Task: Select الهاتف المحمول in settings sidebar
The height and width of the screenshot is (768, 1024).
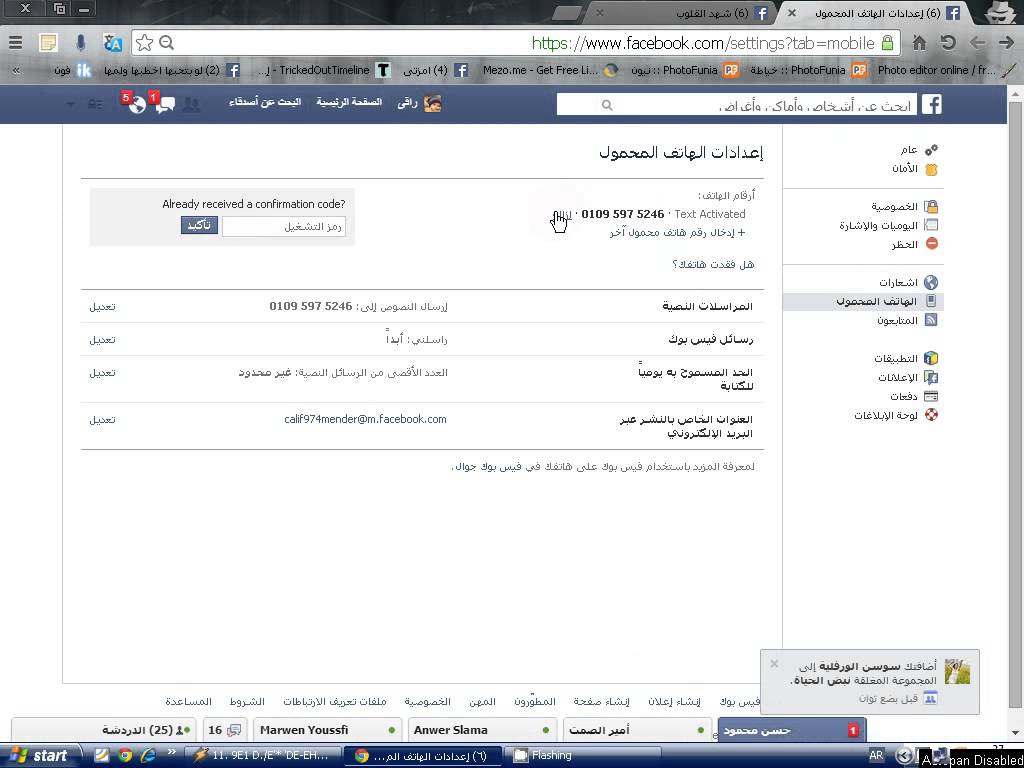Action: click(863, 301)
